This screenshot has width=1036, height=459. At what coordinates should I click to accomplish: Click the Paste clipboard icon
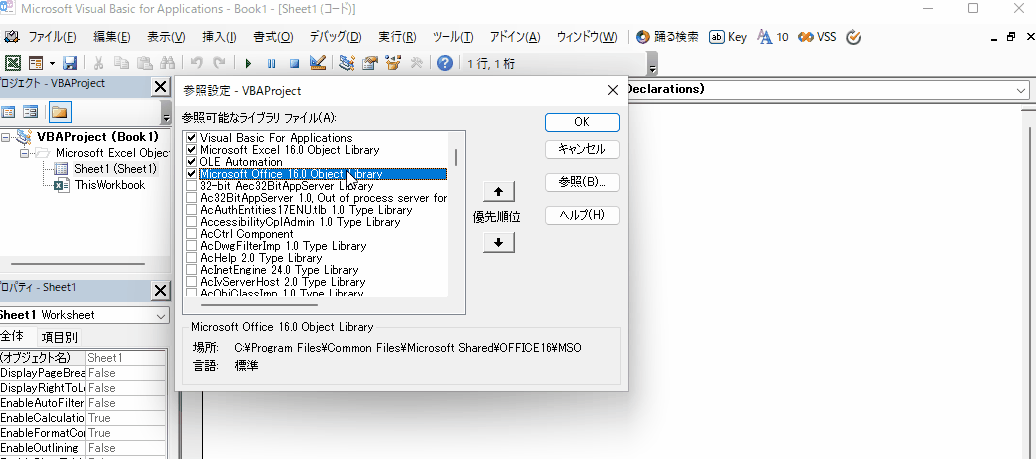pyautogui.click(x=144, y=63)
